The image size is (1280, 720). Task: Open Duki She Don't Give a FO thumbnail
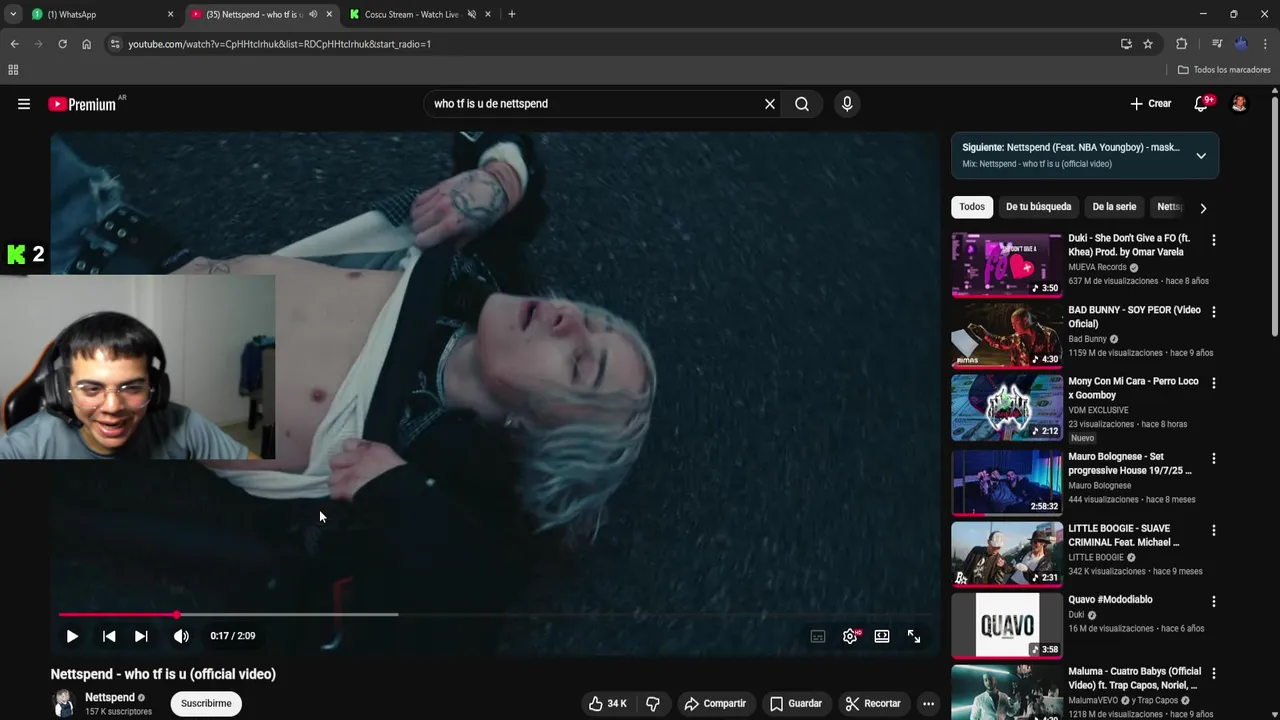point(1007,265)
